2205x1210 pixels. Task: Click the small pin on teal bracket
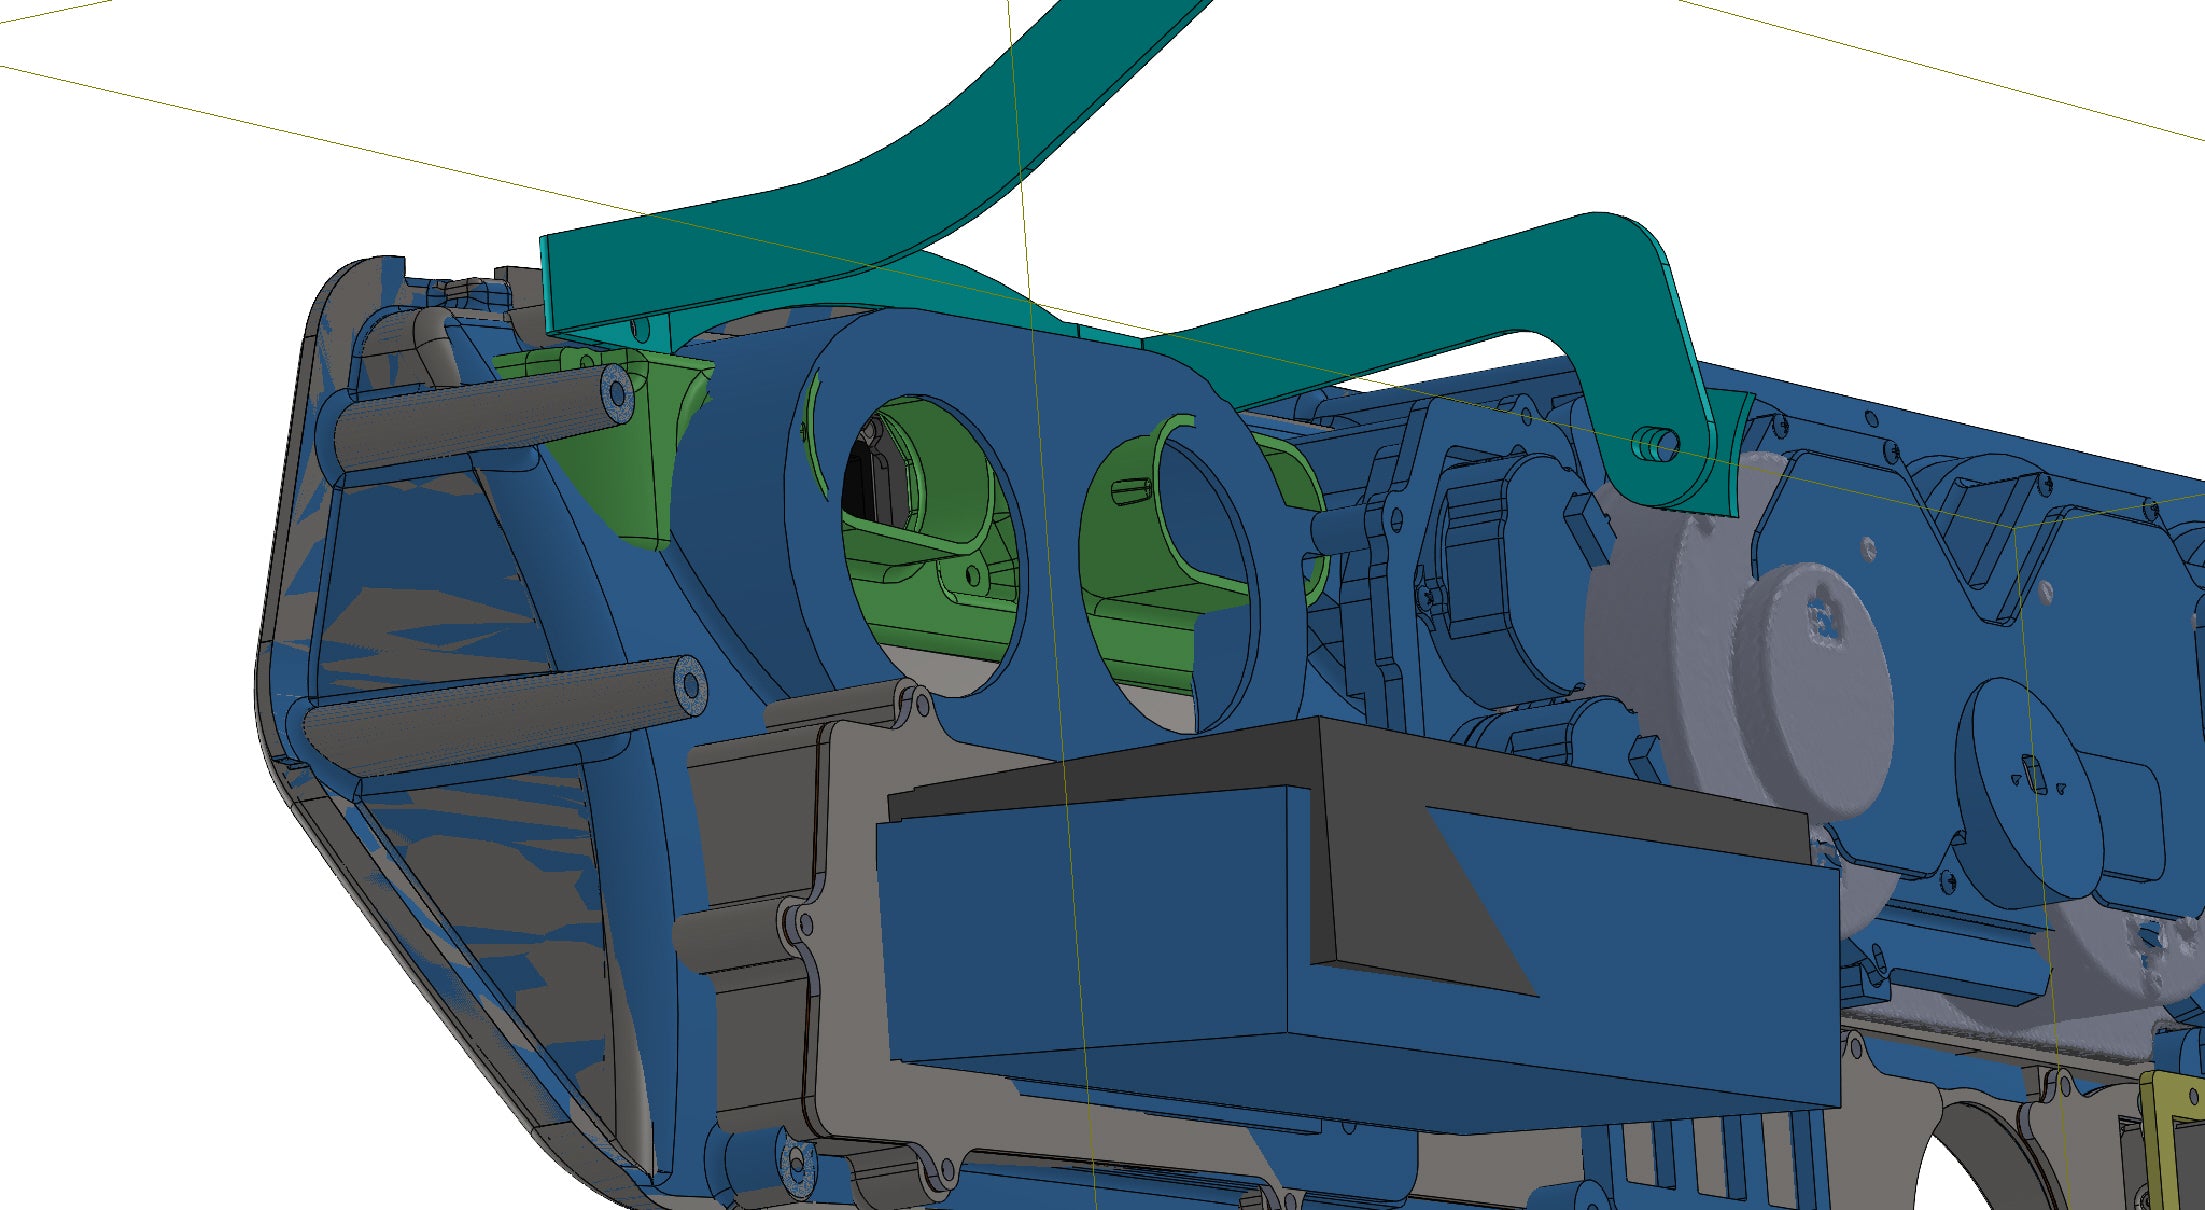1655,443
